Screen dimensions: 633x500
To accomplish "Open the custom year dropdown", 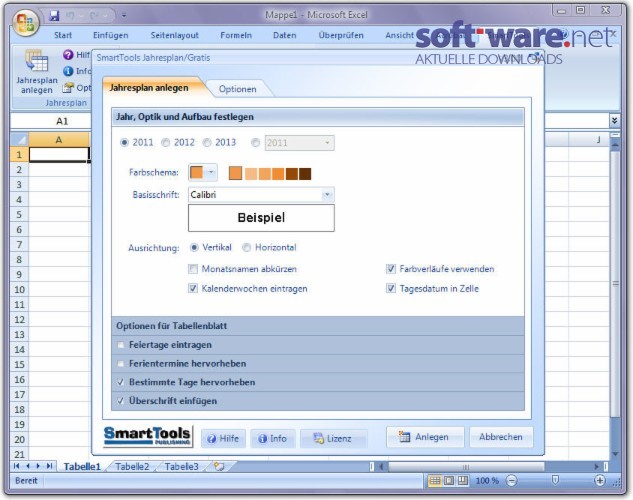I will [327, 142].
